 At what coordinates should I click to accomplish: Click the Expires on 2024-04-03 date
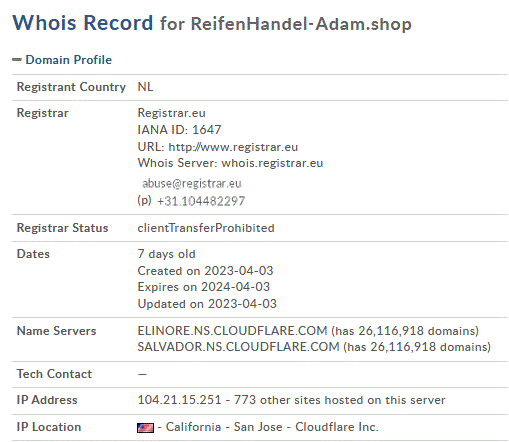[204, 287]
